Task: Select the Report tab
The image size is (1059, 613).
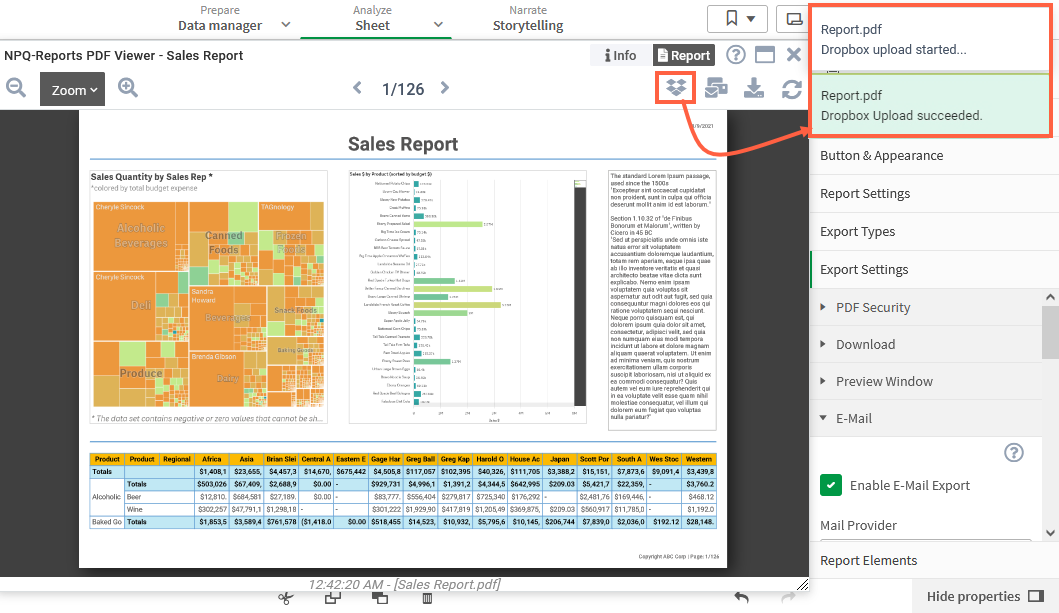Action: point(683,55)
